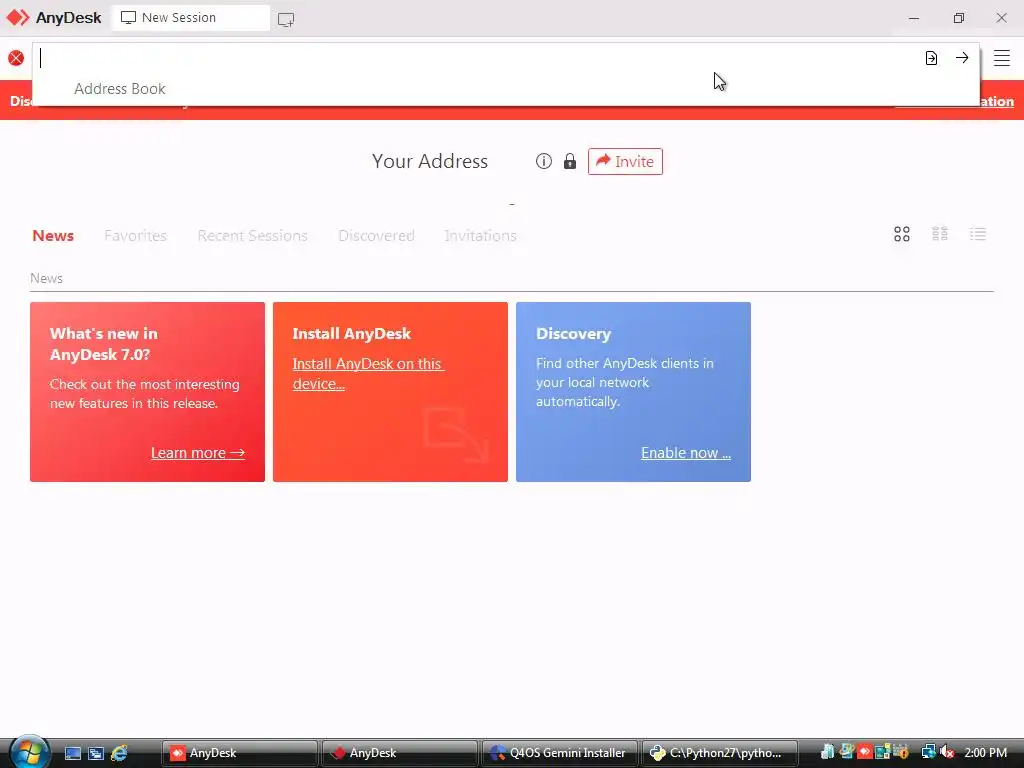
Task: Open the Favorites tab
Action: [x=135, y=236]
